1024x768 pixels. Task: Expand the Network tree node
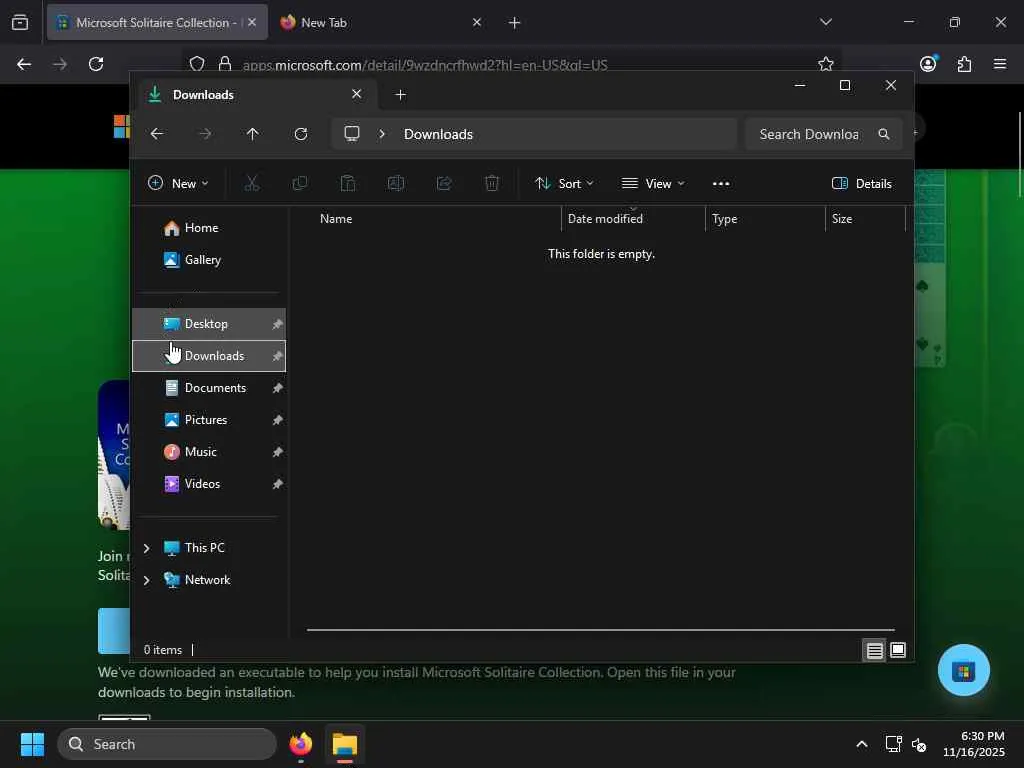point(146,580)
